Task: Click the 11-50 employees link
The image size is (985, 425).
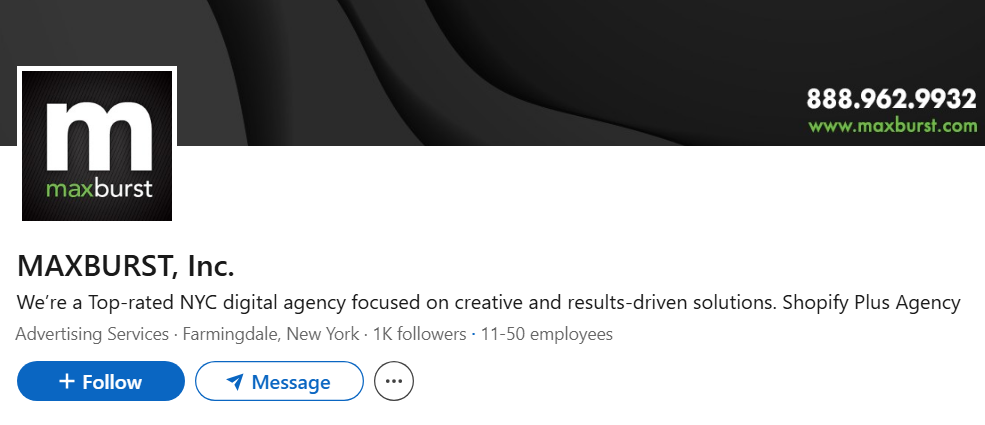Action: 546,333
